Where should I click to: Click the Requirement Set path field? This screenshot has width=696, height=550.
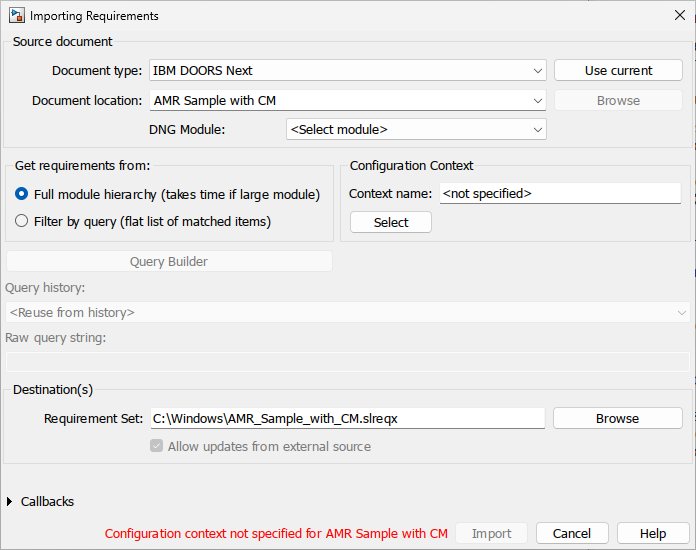point(348,419)
